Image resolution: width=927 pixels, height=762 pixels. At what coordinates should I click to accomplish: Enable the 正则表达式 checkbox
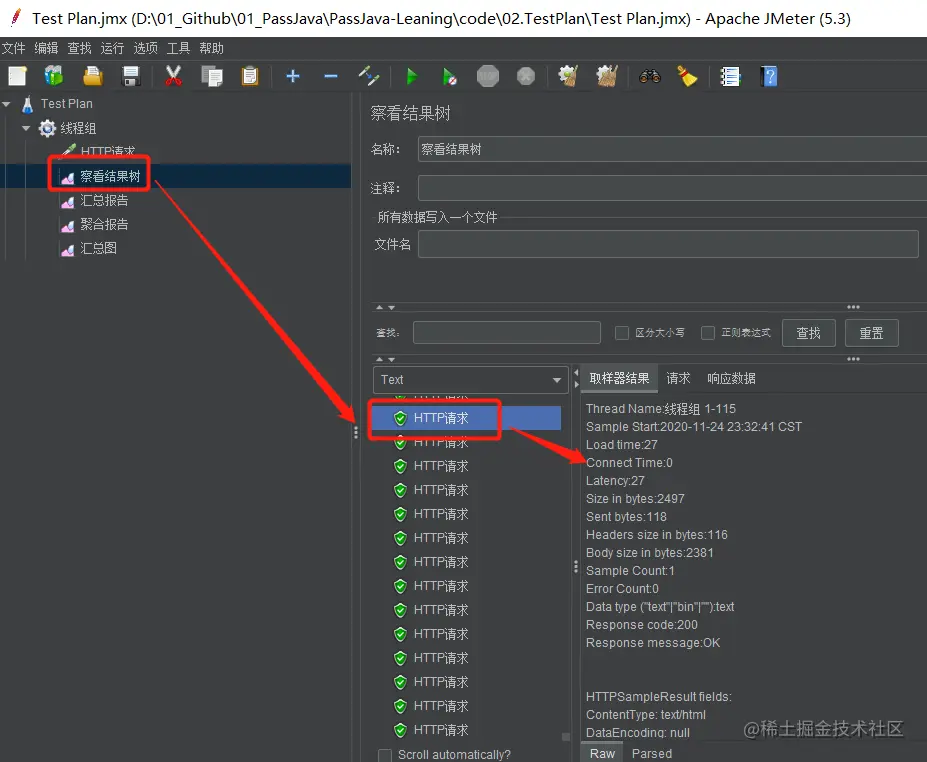point(708,333)
